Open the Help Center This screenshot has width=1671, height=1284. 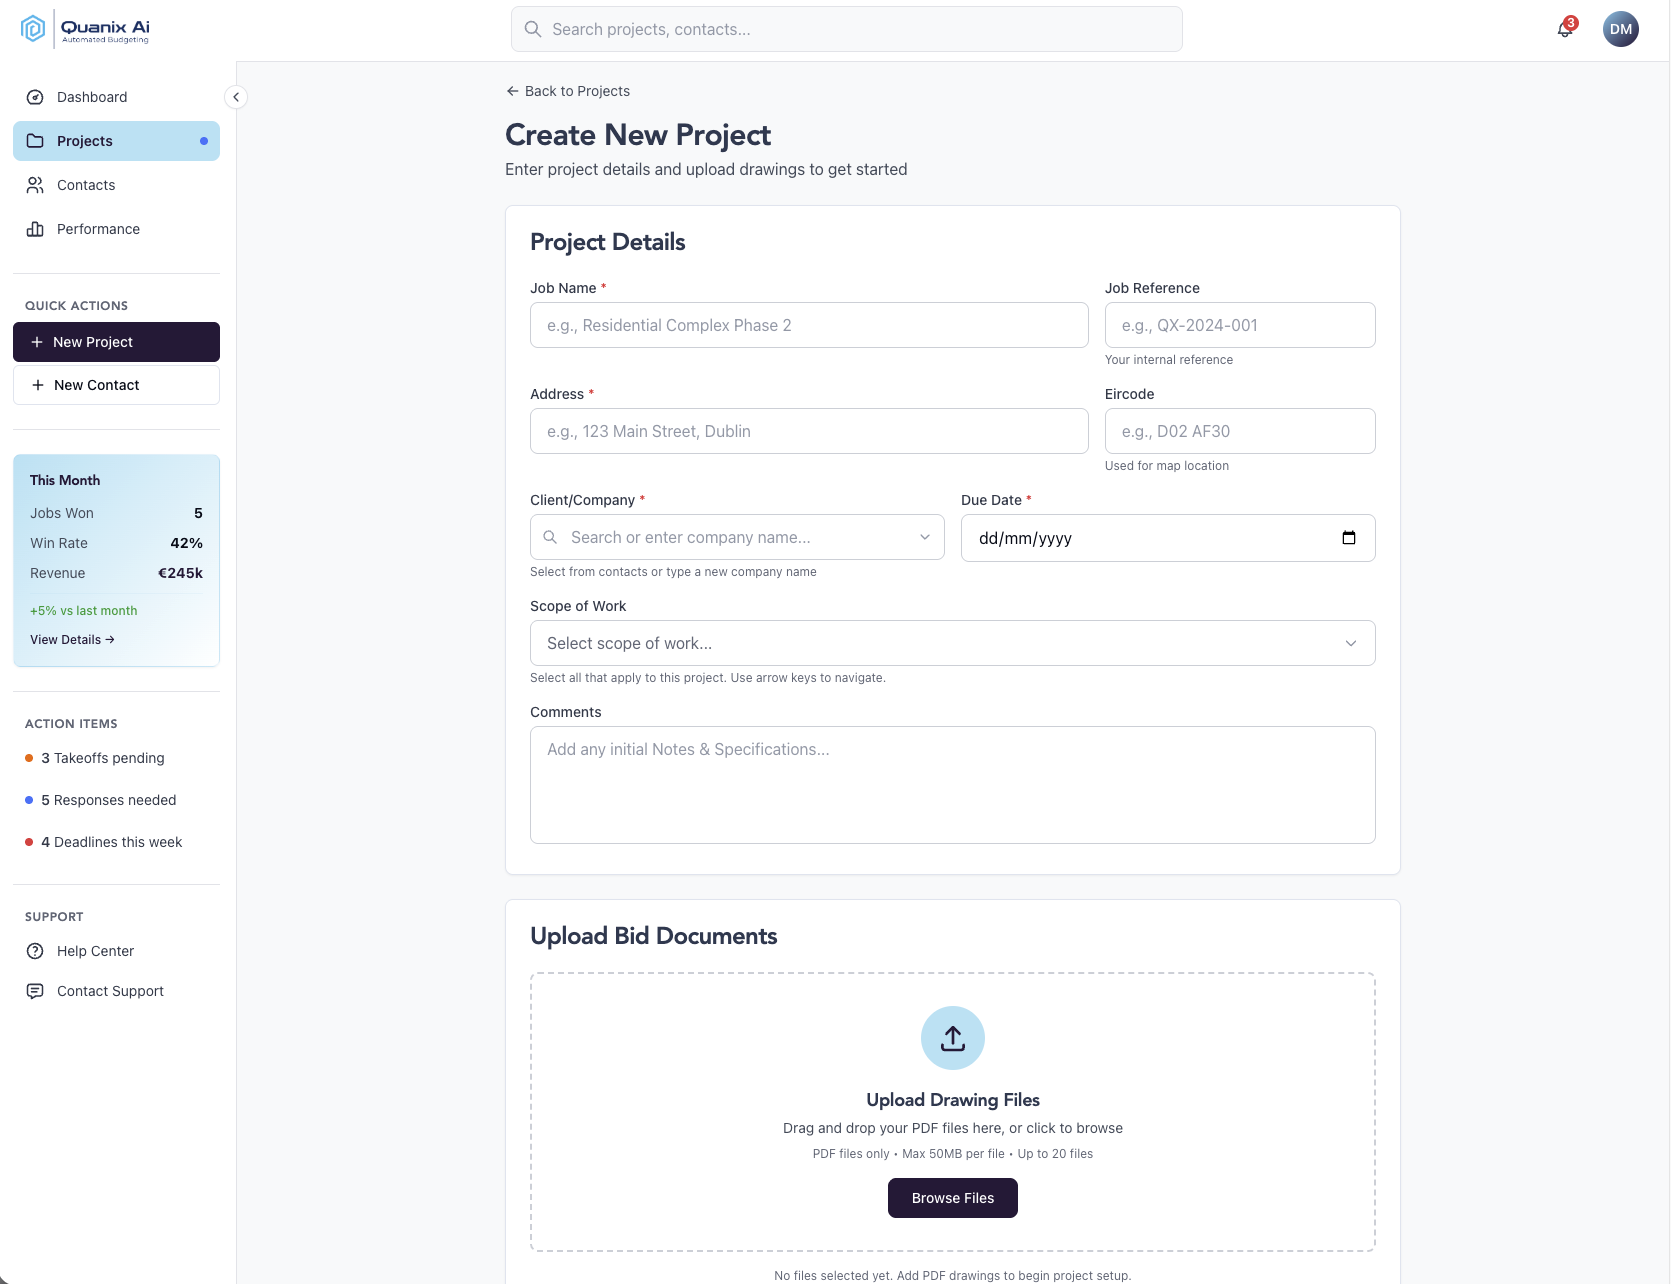click(94, 951)
